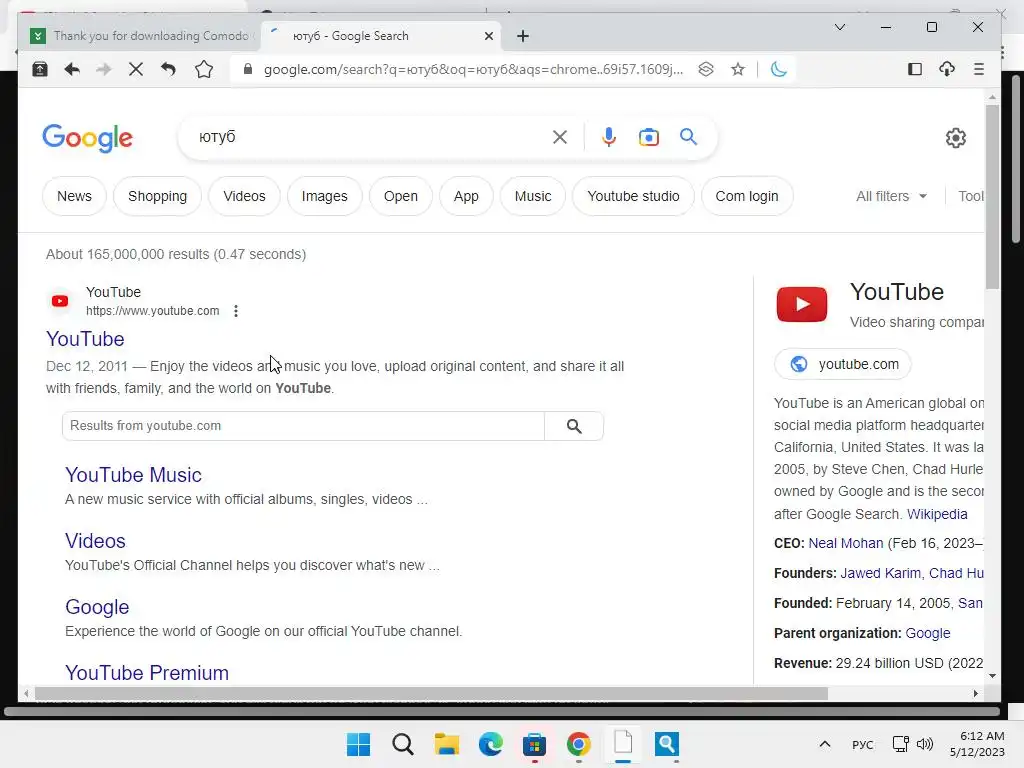Click Results from youtube.com search field
The image size is (1024, 768).
(x=304, y=426)
